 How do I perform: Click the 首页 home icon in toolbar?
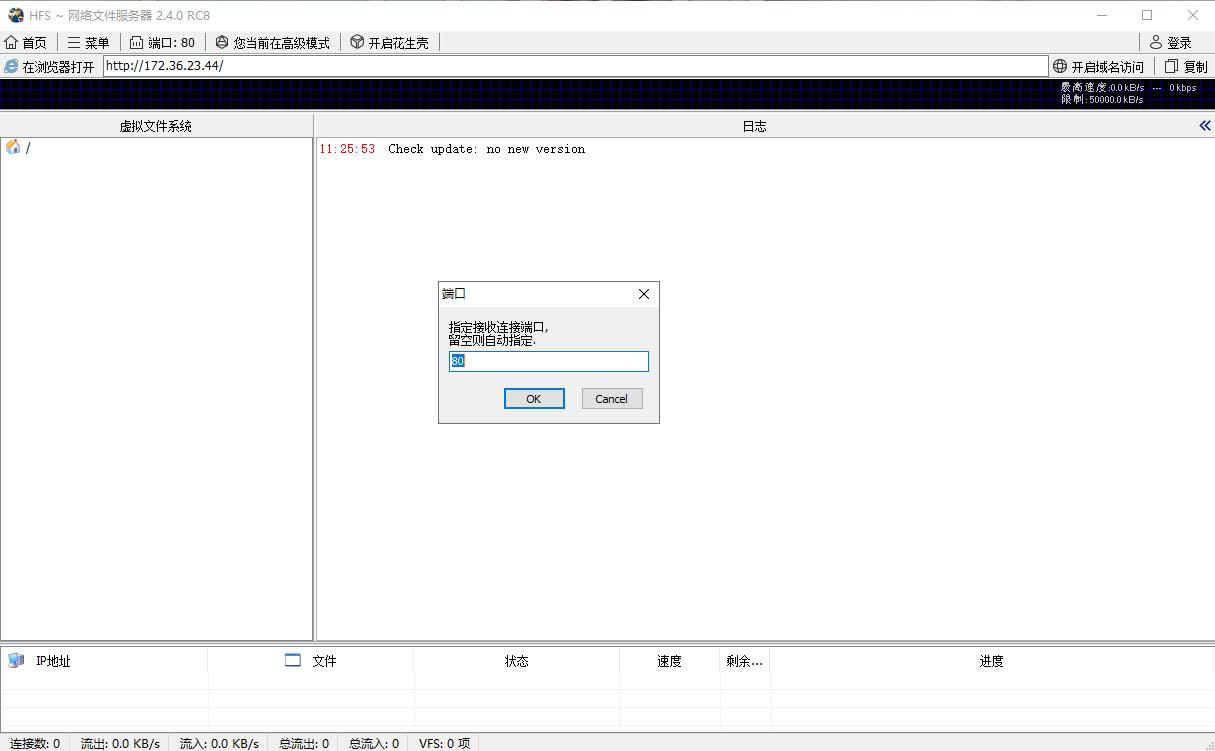pos(12,42)
